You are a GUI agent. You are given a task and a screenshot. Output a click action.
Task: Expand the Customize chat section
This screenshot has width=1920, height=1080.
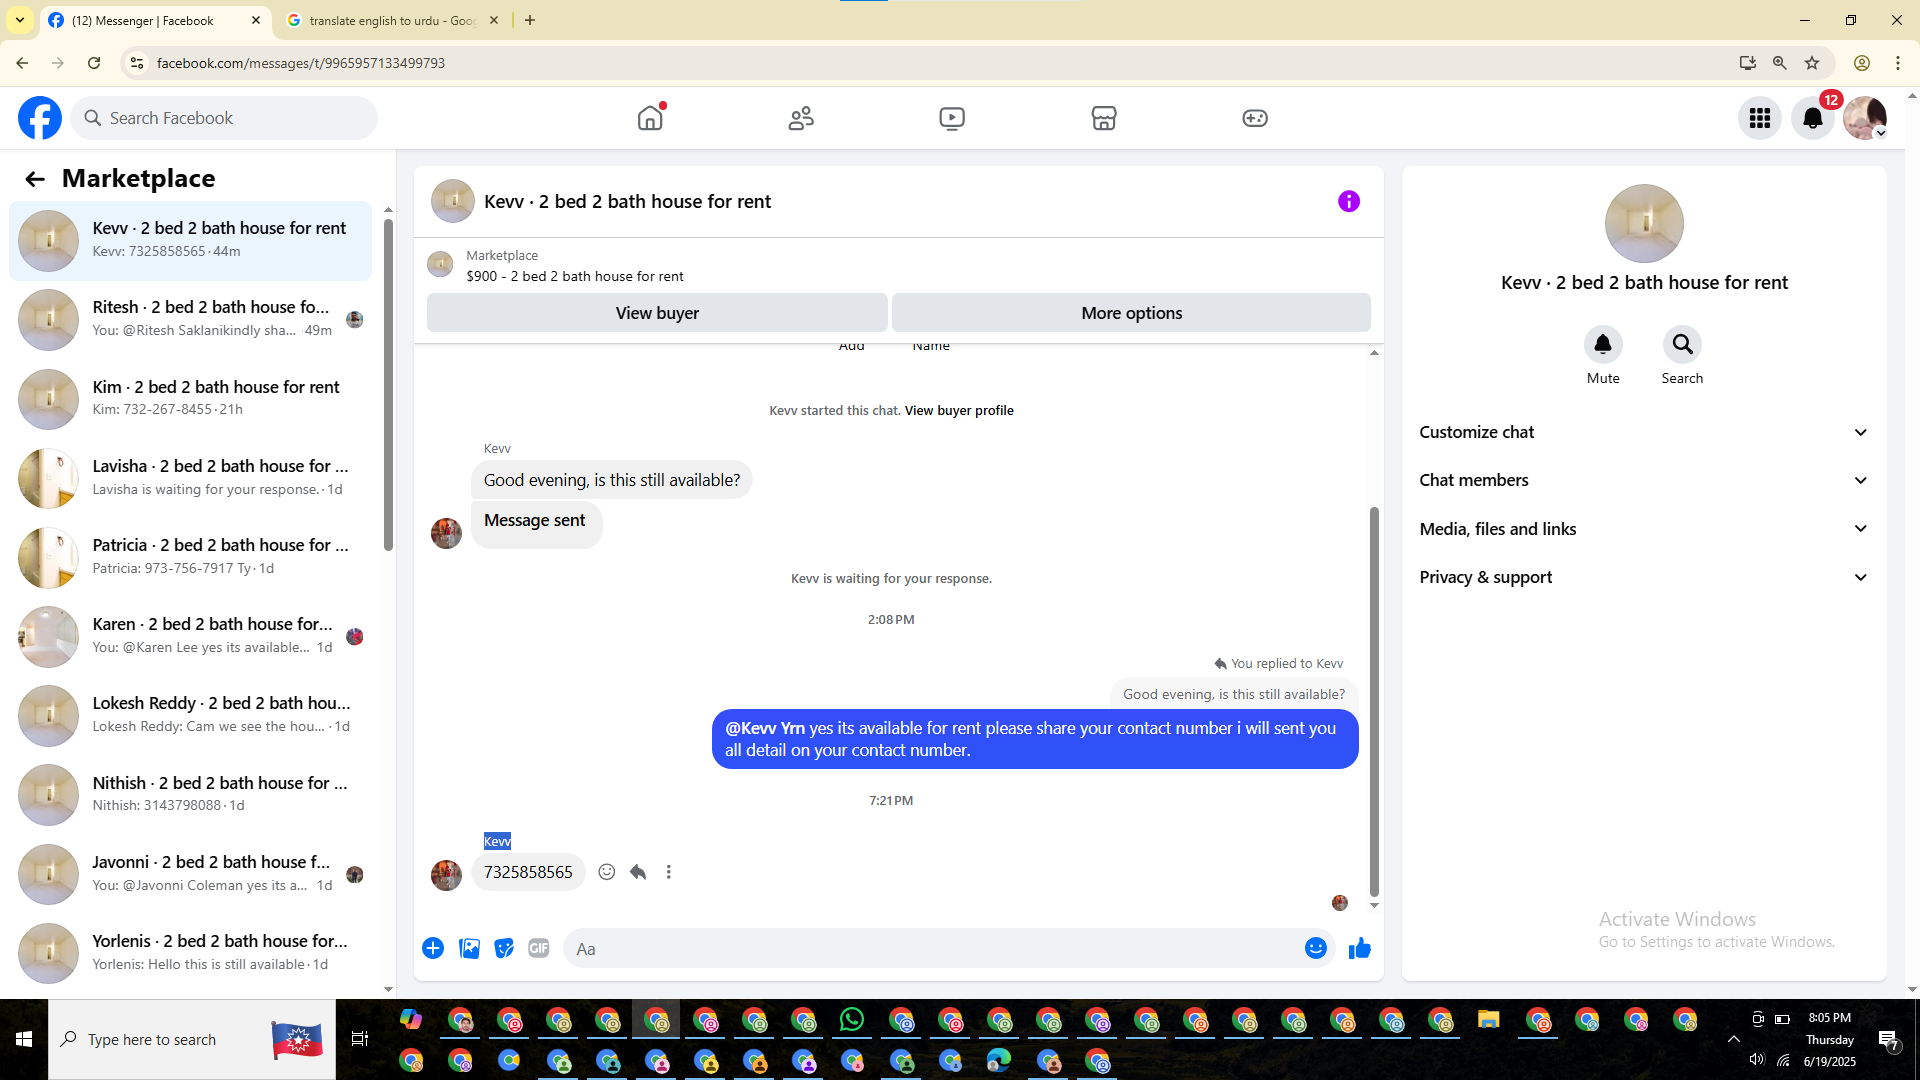click(1644, 432)
